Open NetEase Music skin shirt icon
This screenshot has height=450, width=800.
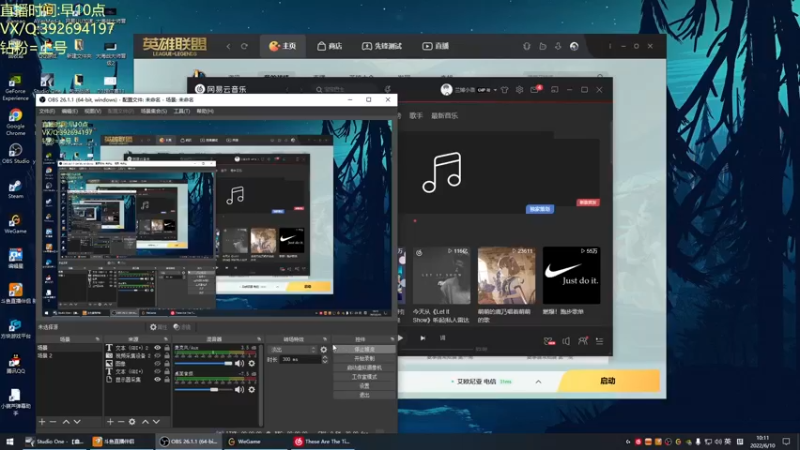coord(505,90)
